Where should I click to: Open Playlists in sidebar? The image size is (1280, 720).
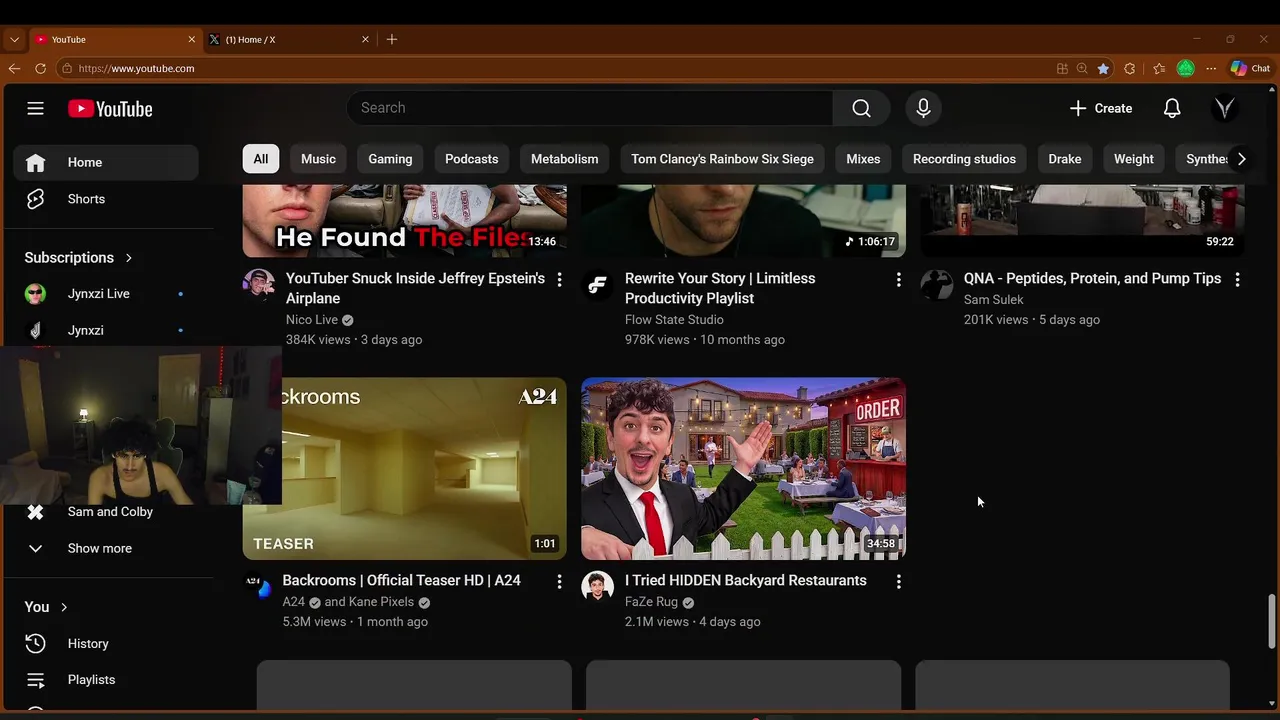[106, 680]
